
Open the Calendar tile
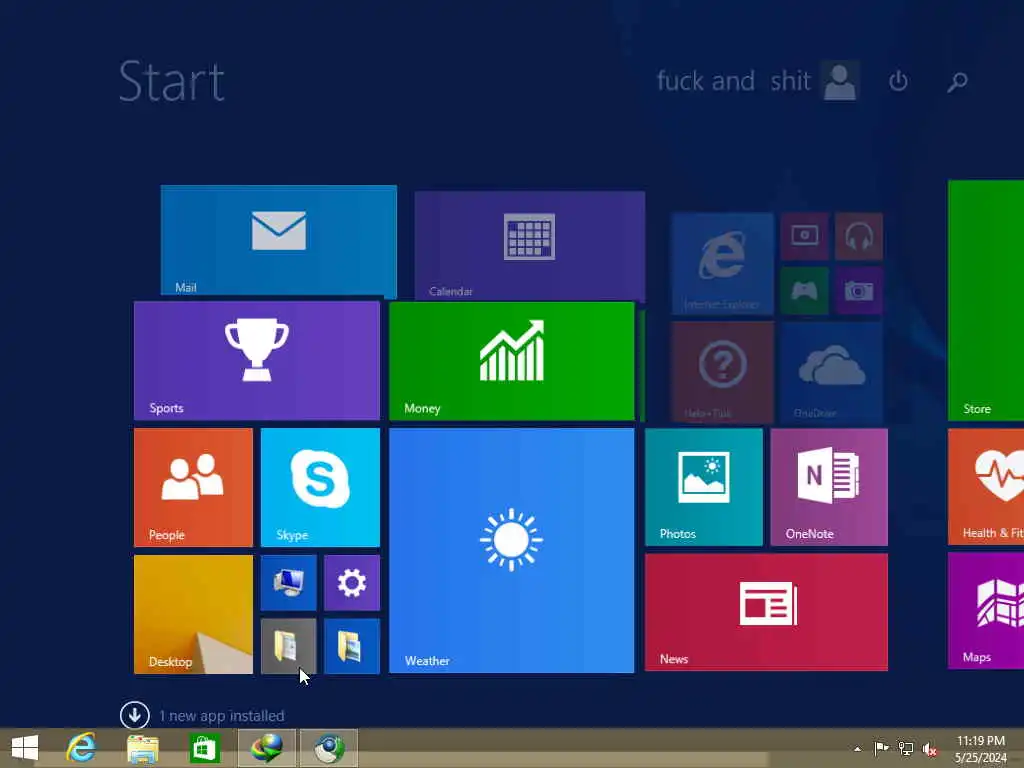tap(530, 246)
